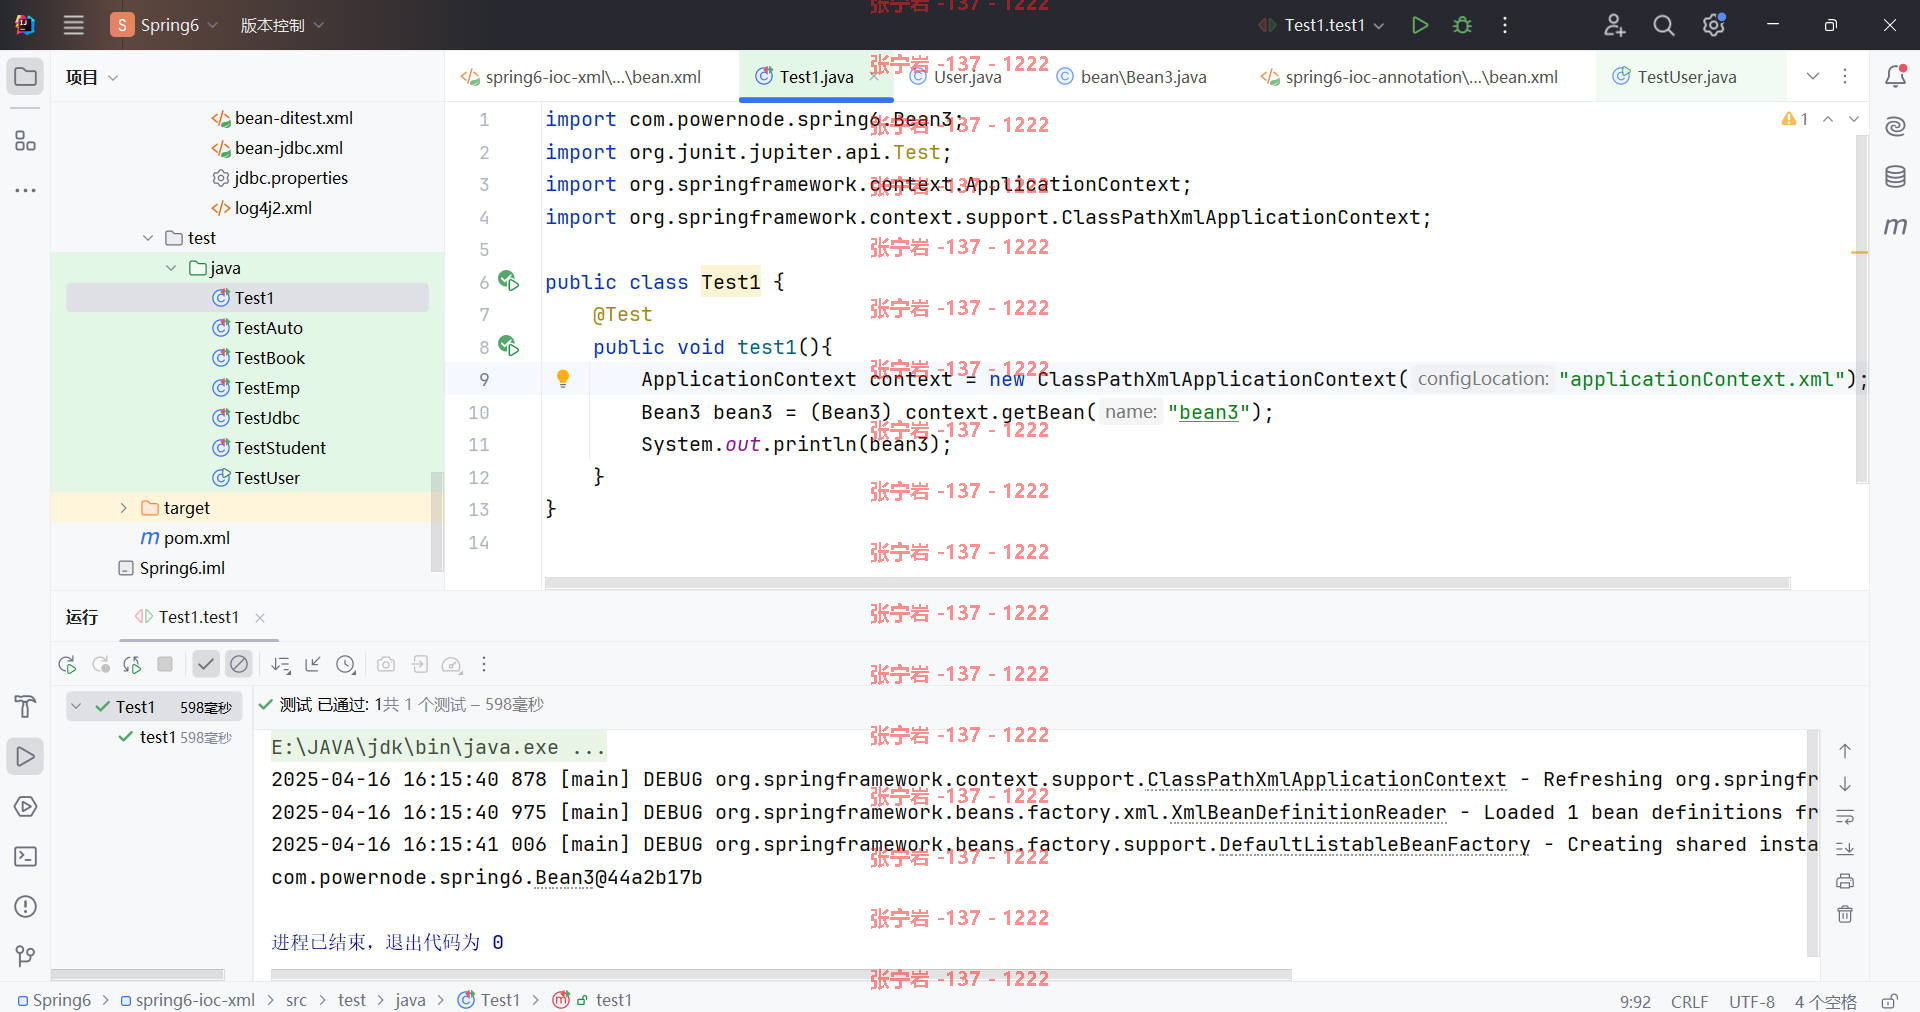Collapse the Test1 test results node

point(76,706)
